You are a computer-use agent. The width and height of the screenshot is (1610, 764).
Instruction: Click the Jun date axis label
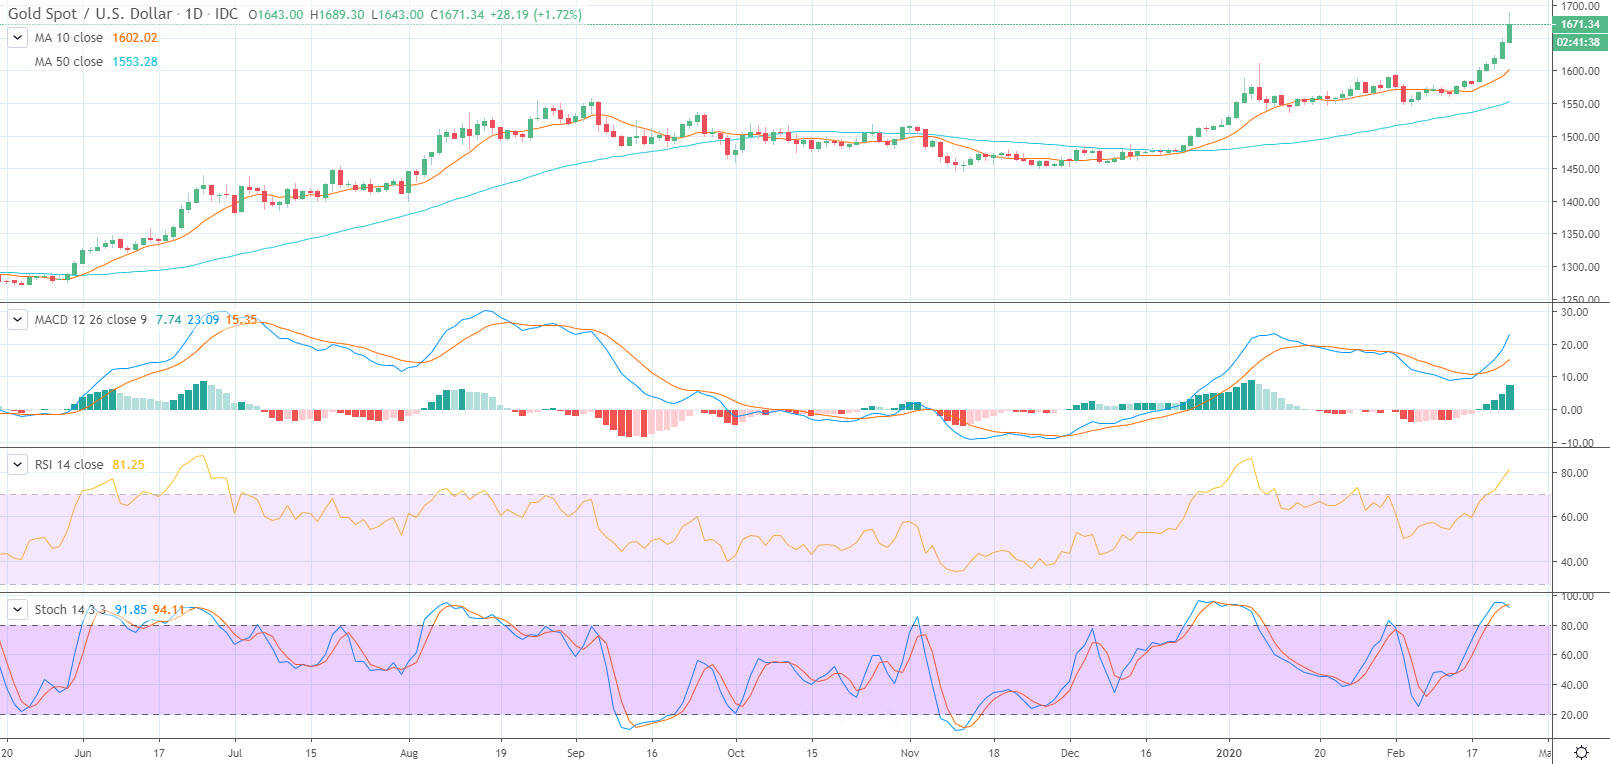click(83, 753)
